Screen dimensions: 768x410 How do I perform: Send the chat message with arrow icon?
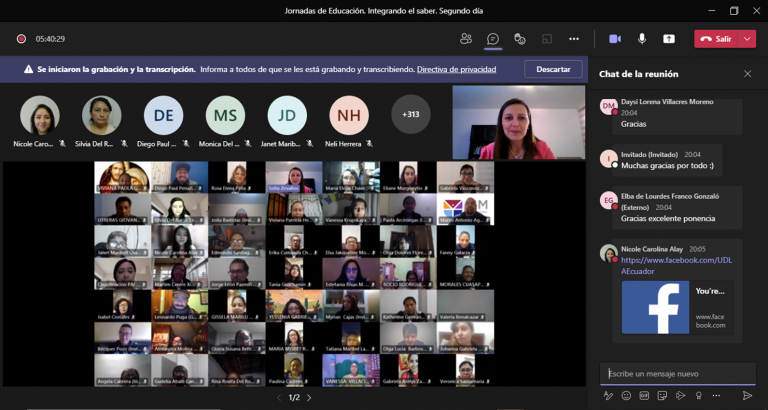click(746, 396)
